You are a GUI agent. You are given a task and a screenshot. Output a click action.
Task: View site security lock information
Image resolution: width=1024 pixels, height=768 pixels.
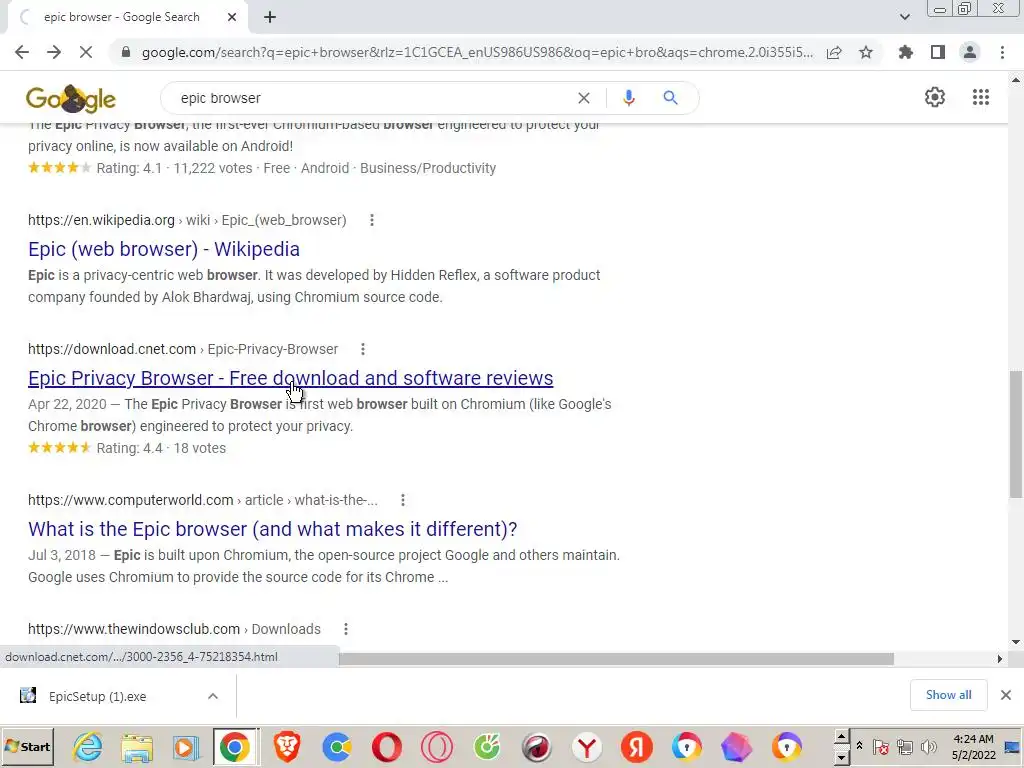126,52
